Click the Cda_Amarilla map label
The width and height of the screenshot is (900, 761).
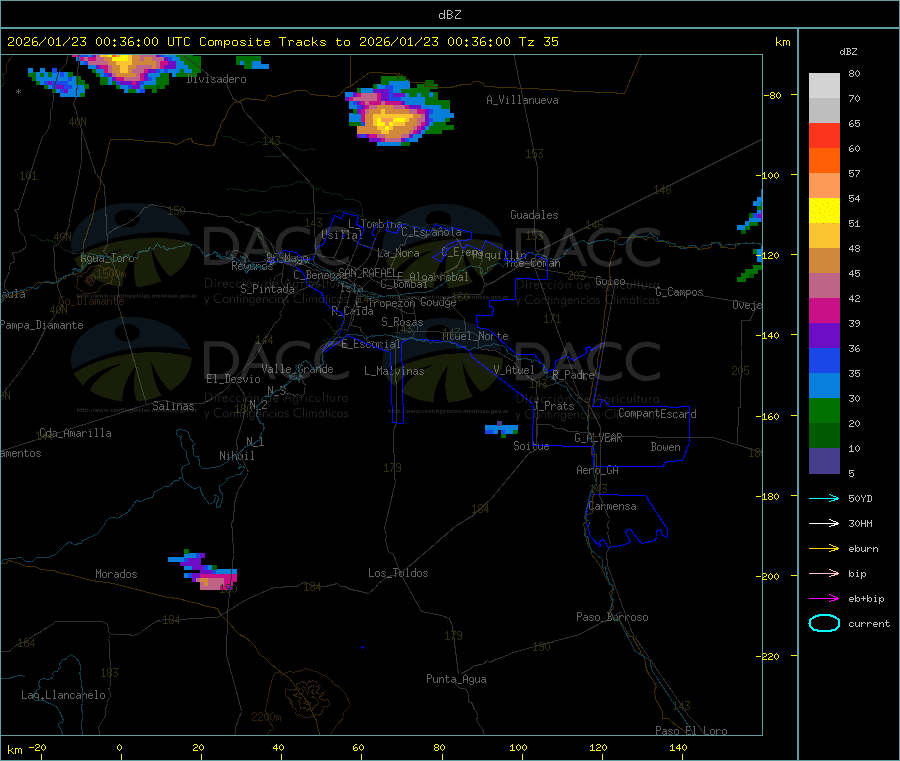(75, 433)
